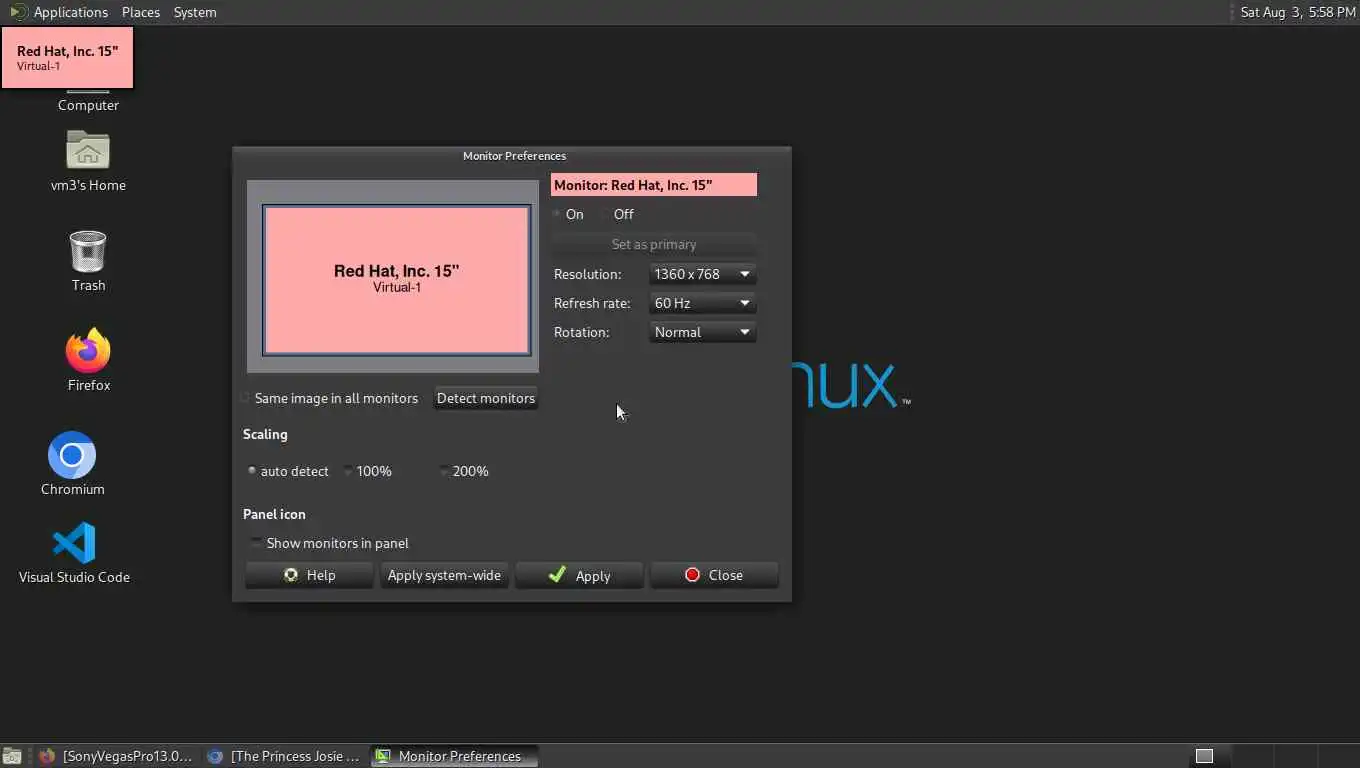Viewport: 1360px width, 768px height.
Task: Click the Red Hat monitor identifier overlay
Action: (67, 58)
